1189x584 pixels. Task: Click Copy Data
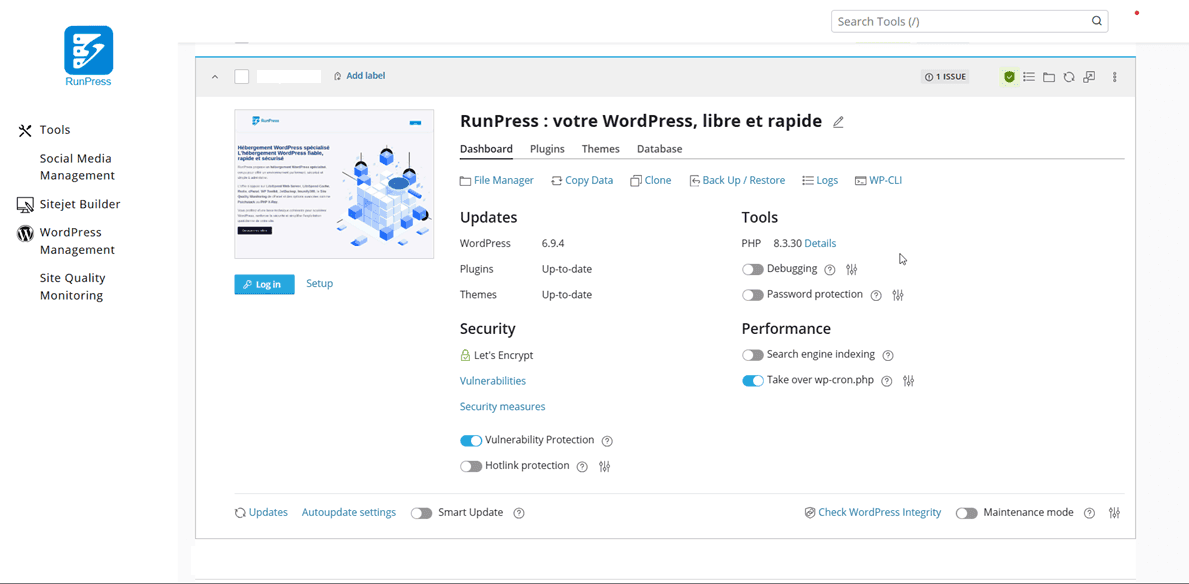coord(582,181)
